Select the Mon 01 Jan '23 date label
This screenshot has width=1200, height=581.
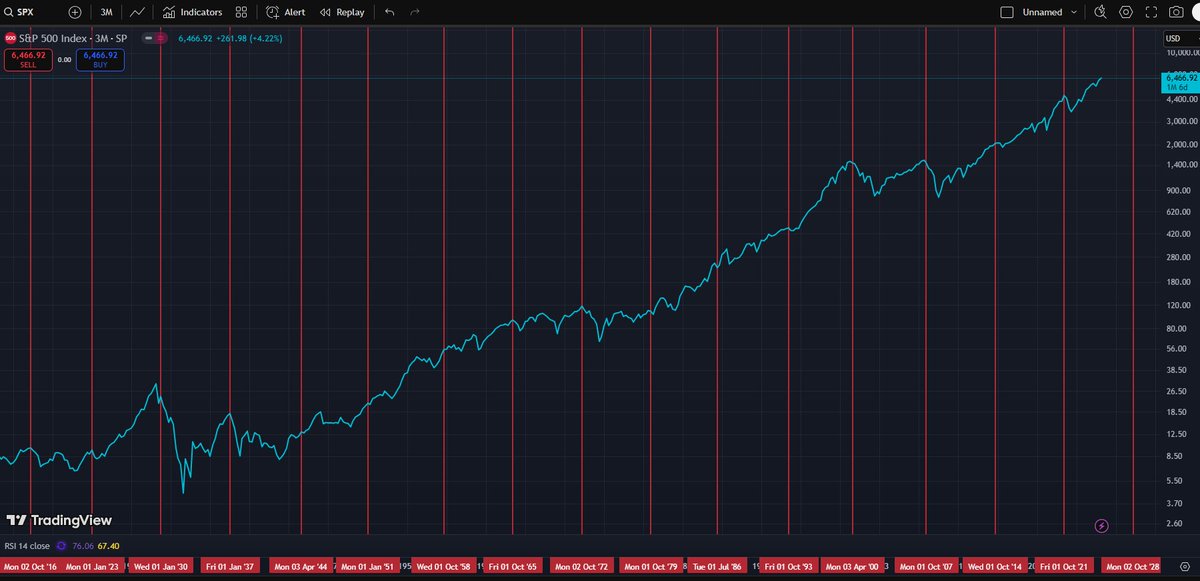pos(92,566)
